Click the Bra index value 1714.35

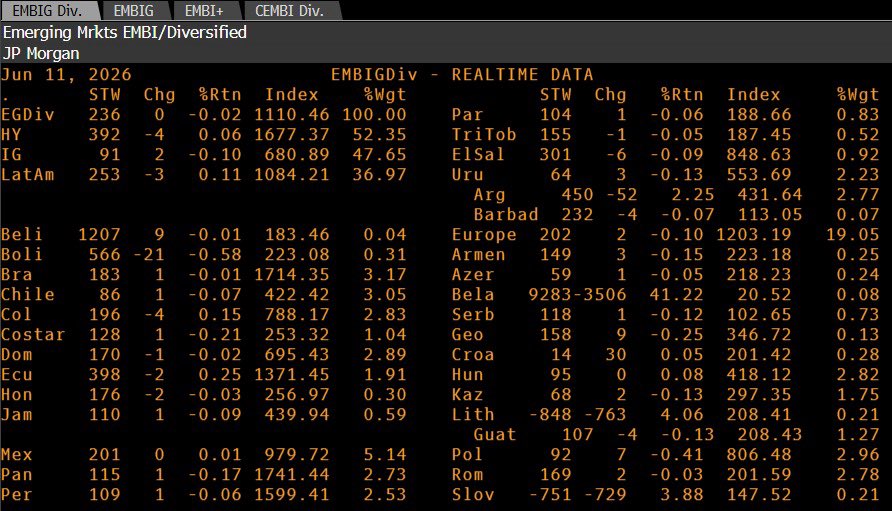[292, 274]
